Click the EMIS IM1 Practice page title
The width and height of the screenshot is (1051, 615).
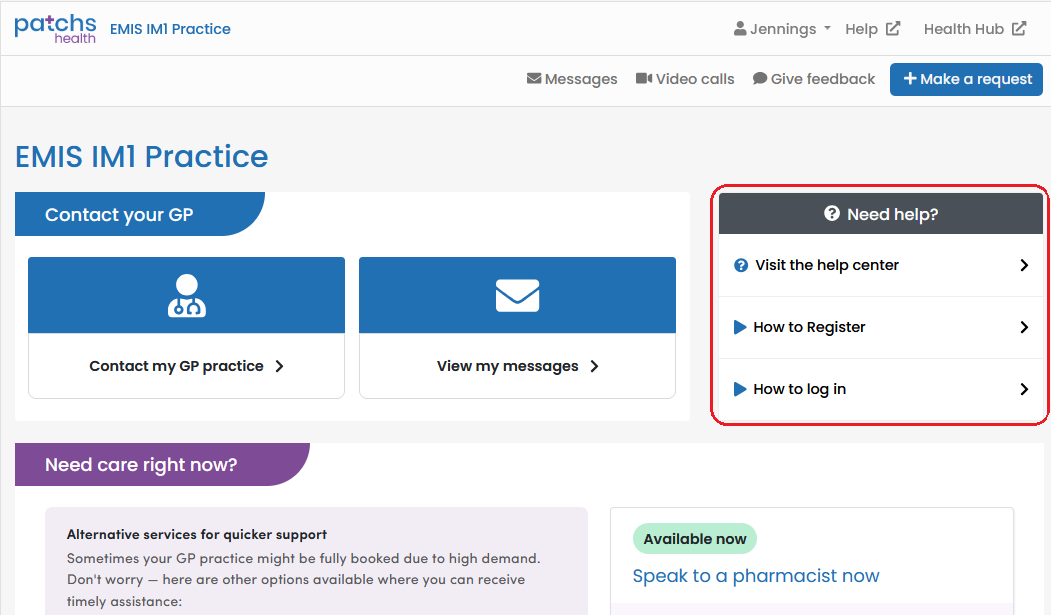point(141,157)
